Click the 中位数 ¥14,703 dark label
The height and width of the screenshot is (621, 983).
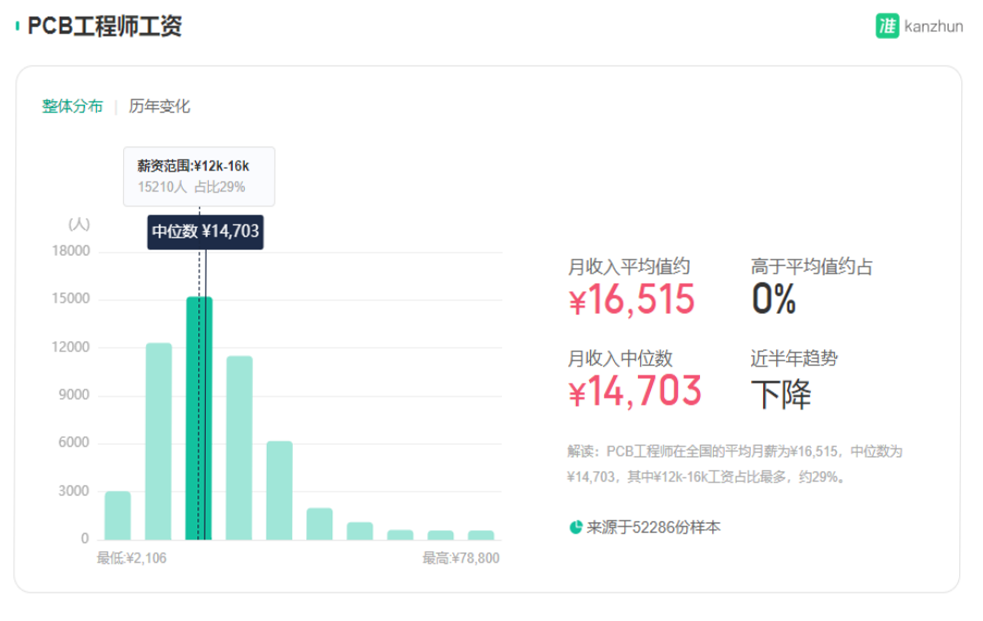pyautogui.click(x=206, y=232)
